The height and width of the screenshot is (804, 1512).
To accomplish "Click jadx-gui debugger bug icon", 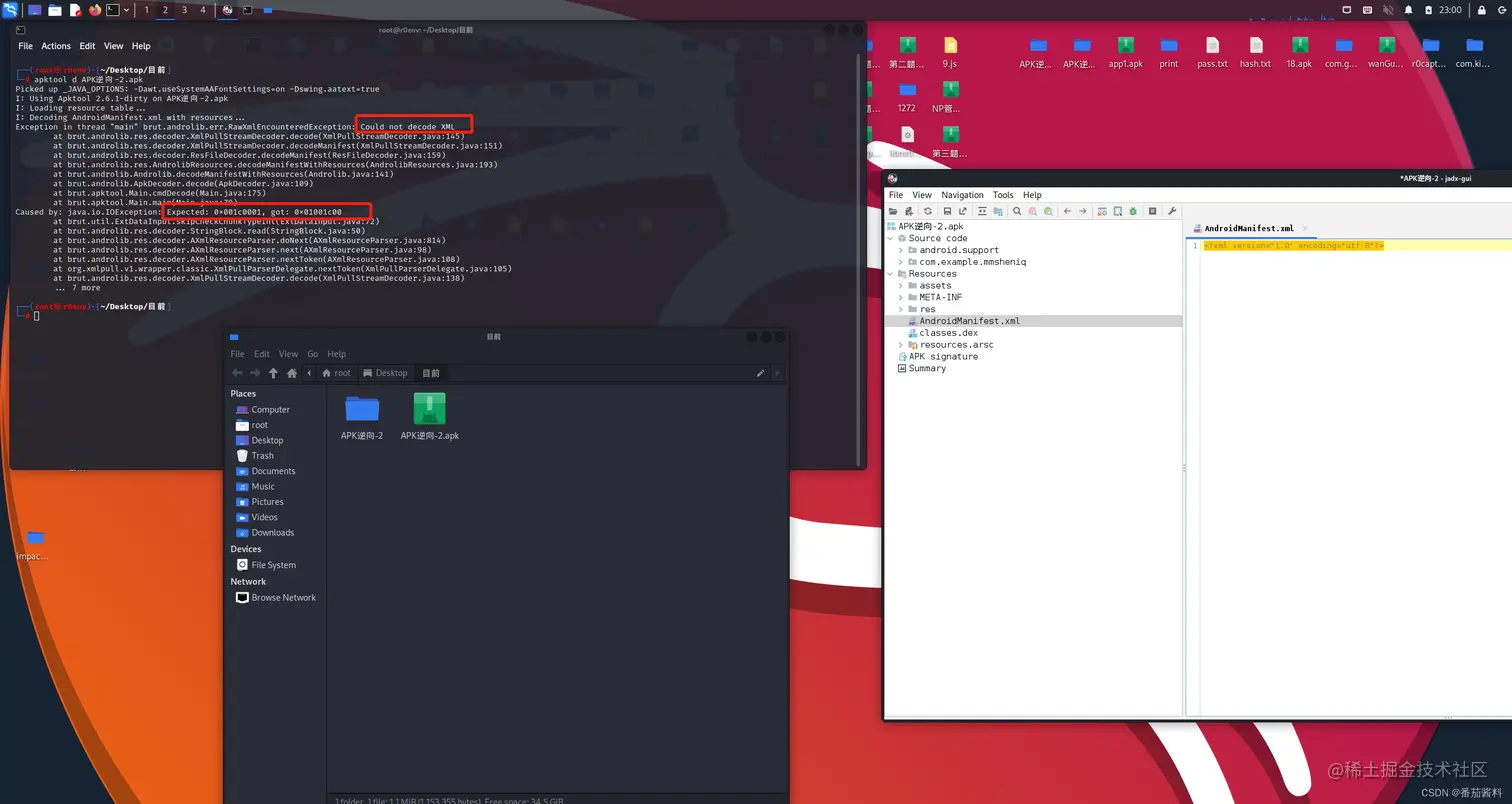I will [1133, 211].
